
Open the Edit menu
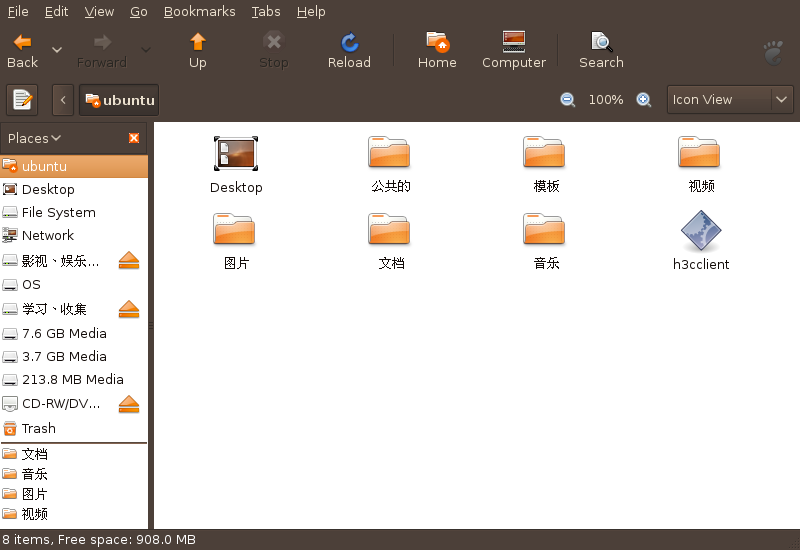[x=56, y=11]
